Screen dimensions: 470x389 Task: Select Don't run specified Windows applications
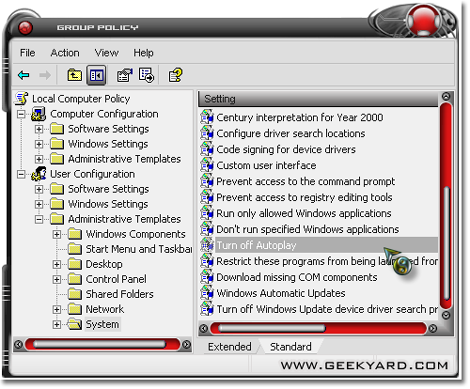click(307, 229)
